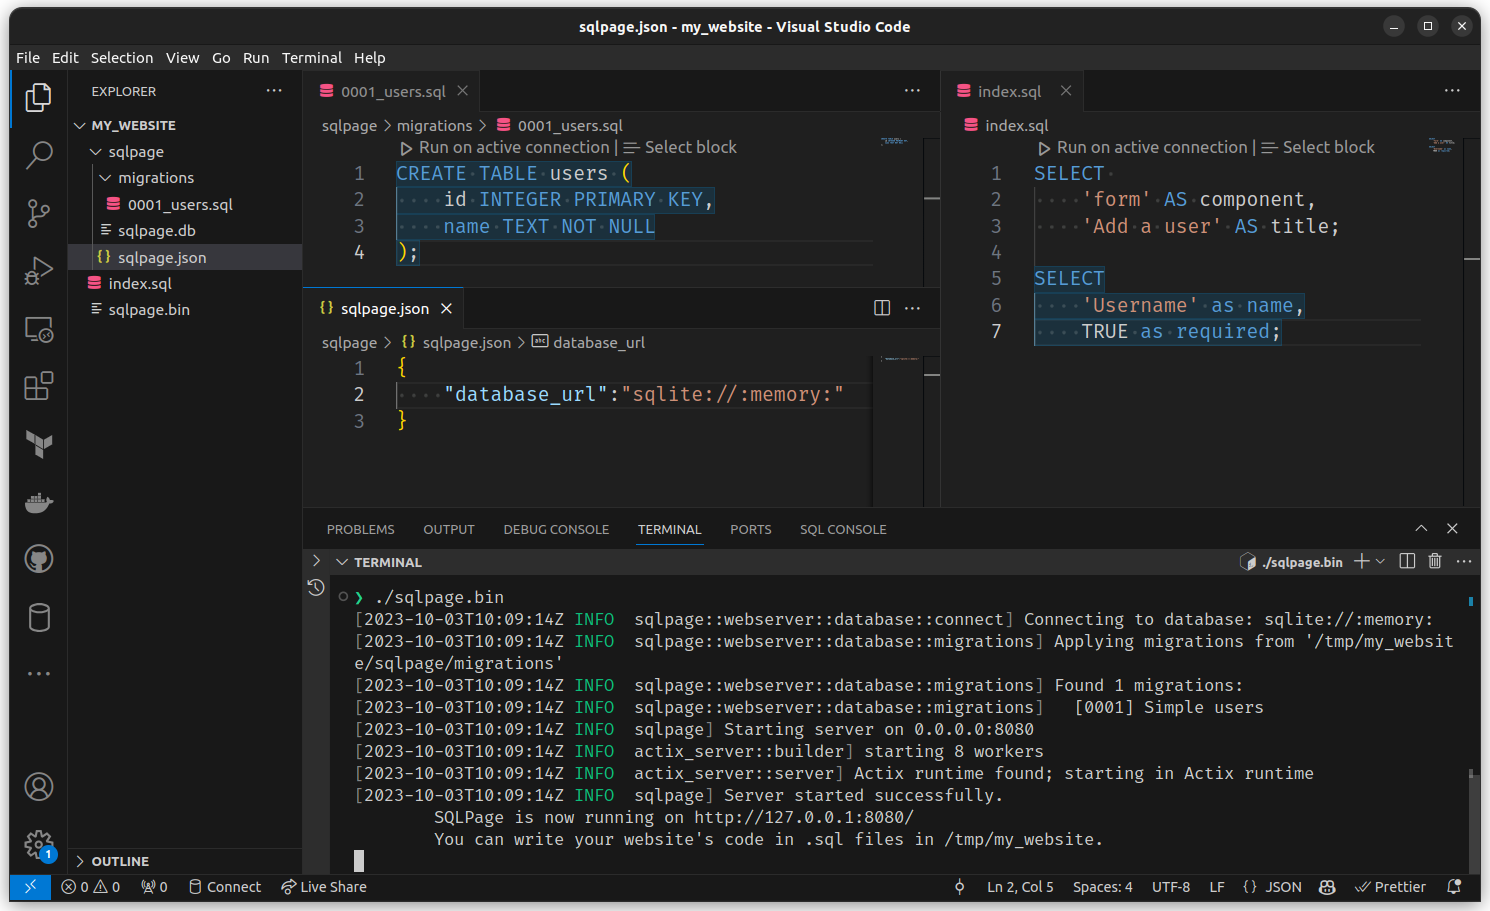Screen dimensions: 1490x911
Task: Open the Terminal menu
Action: pyautogui.click(x=311, y=58)
